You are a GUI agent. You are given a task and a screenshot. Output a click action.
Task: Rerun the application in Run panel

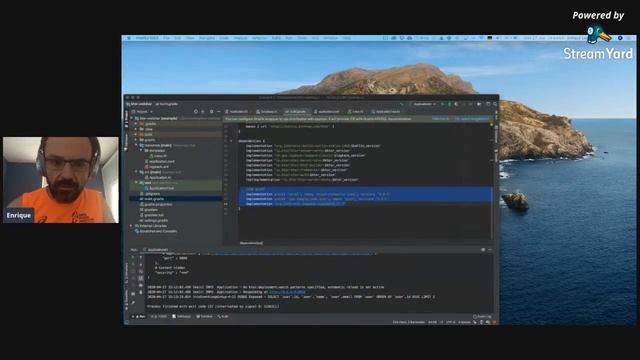133,258
